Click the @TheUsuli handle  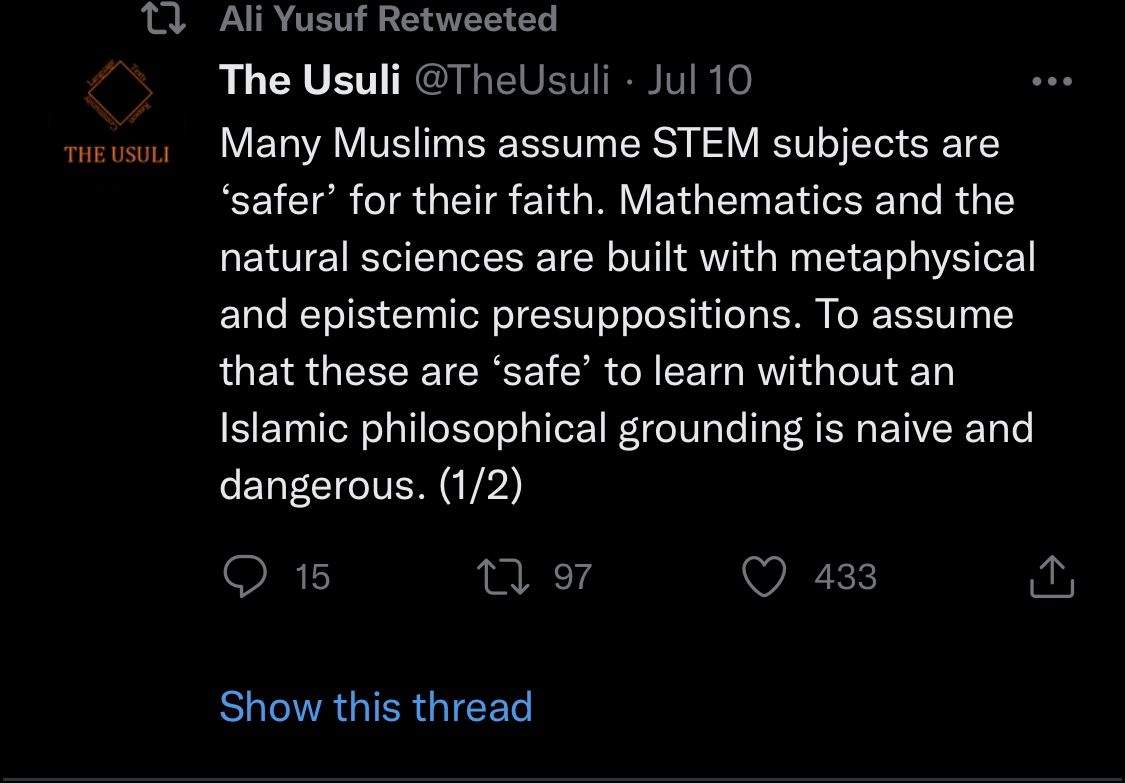(x=511, y=80)
